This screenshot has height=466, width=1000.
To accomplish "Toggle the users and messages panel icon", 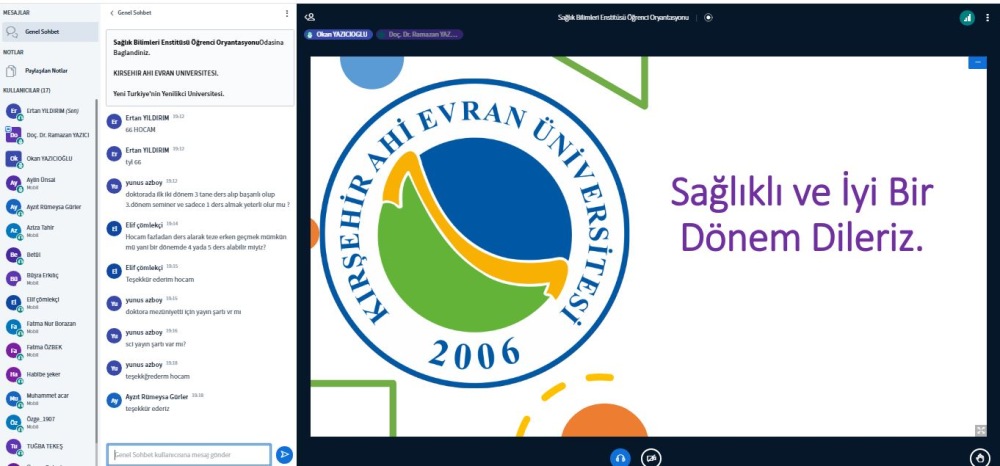I will (310, 18).
